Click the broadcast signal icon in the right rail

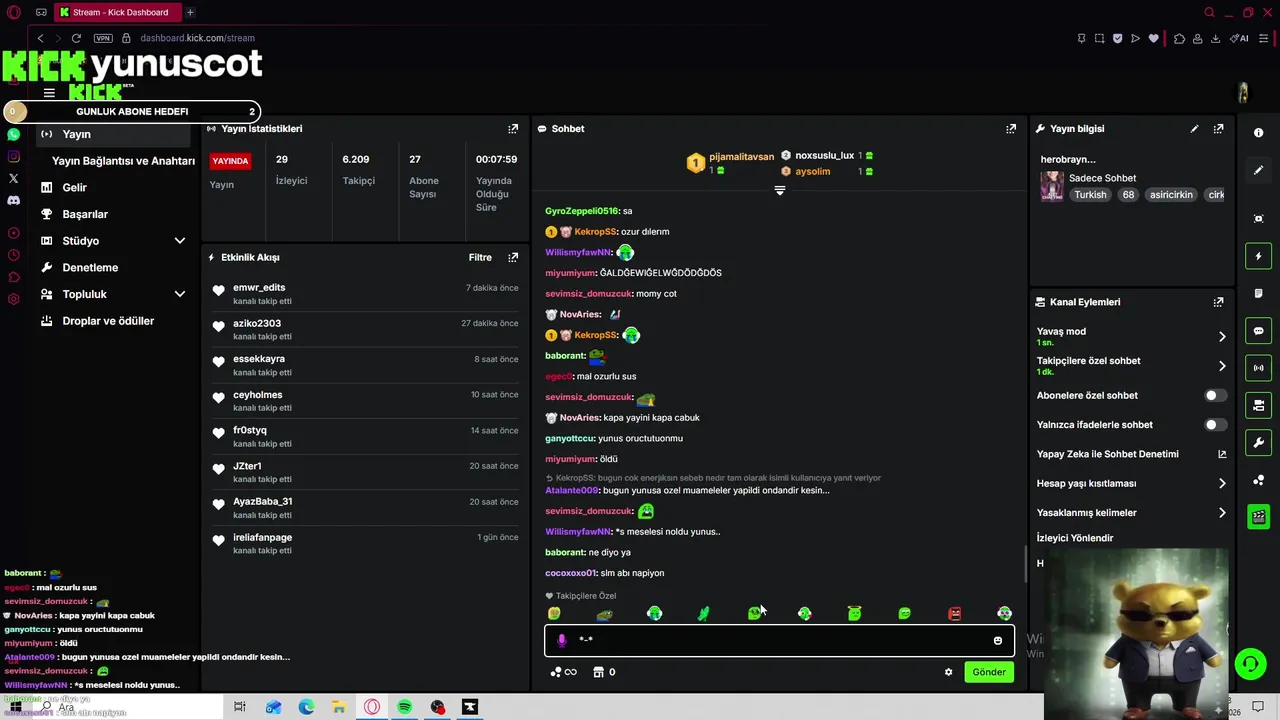point(1259,368)
